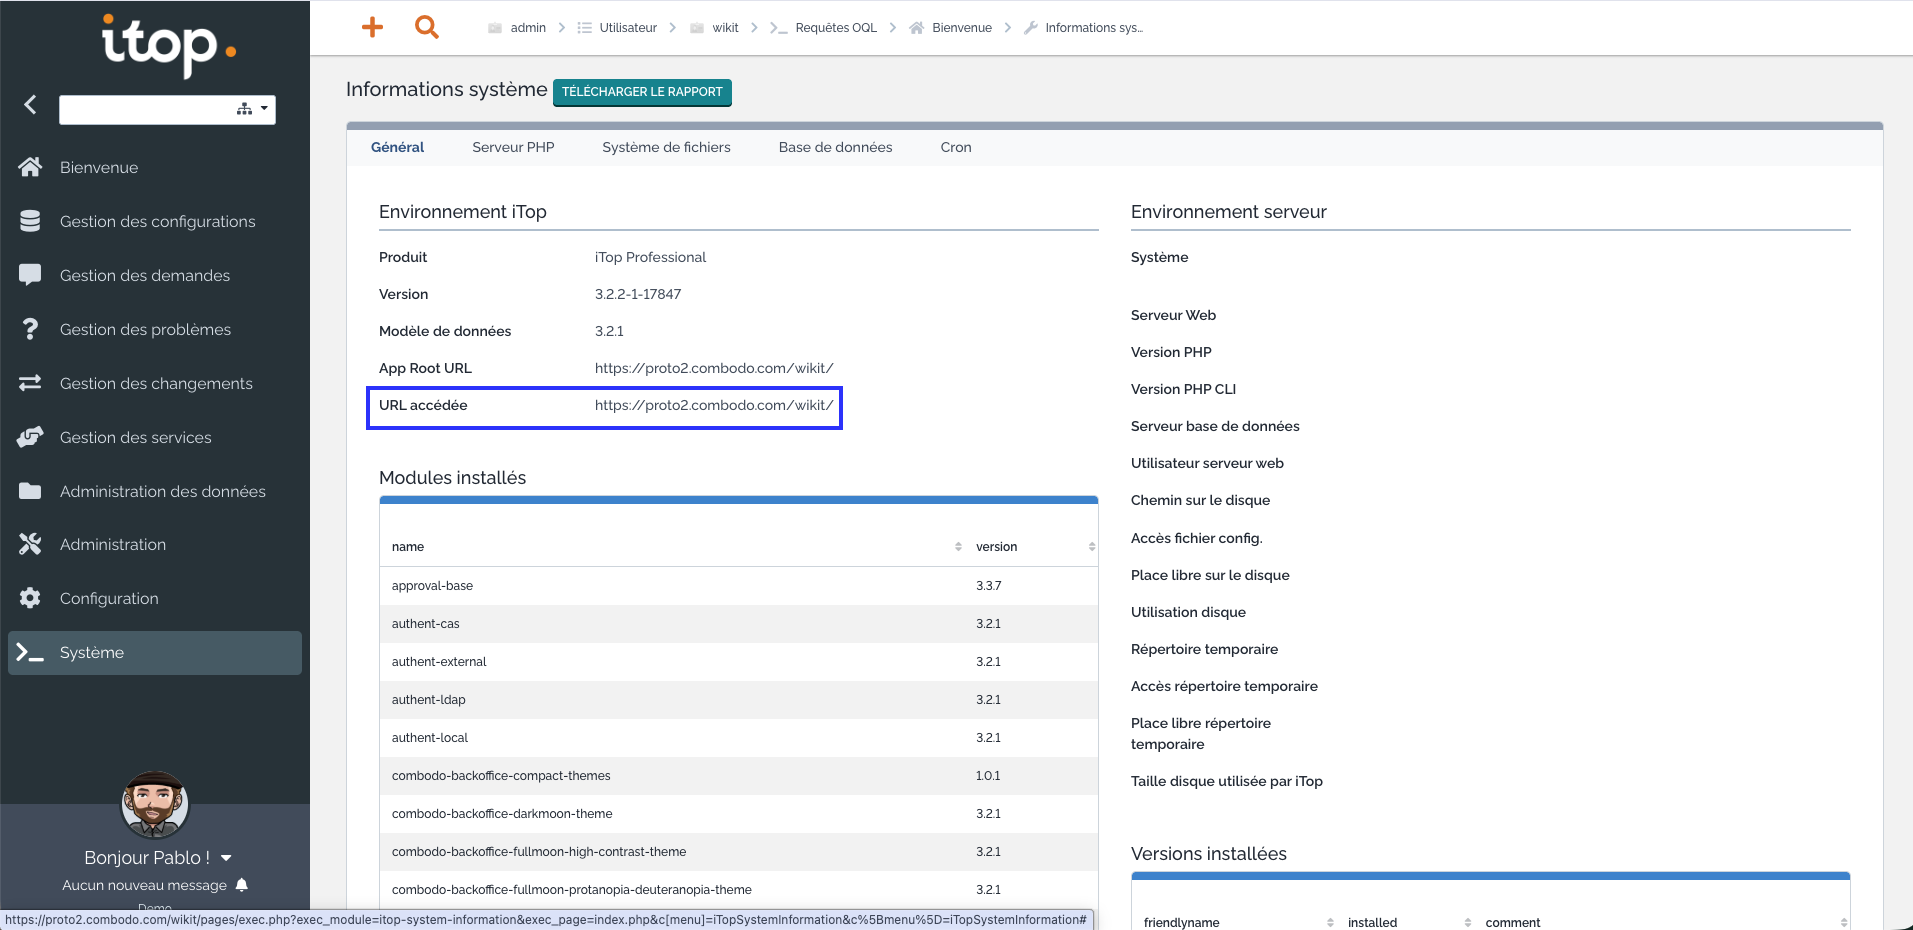
Task: Go to wikit breadcrumb
Action: point(714,28)
